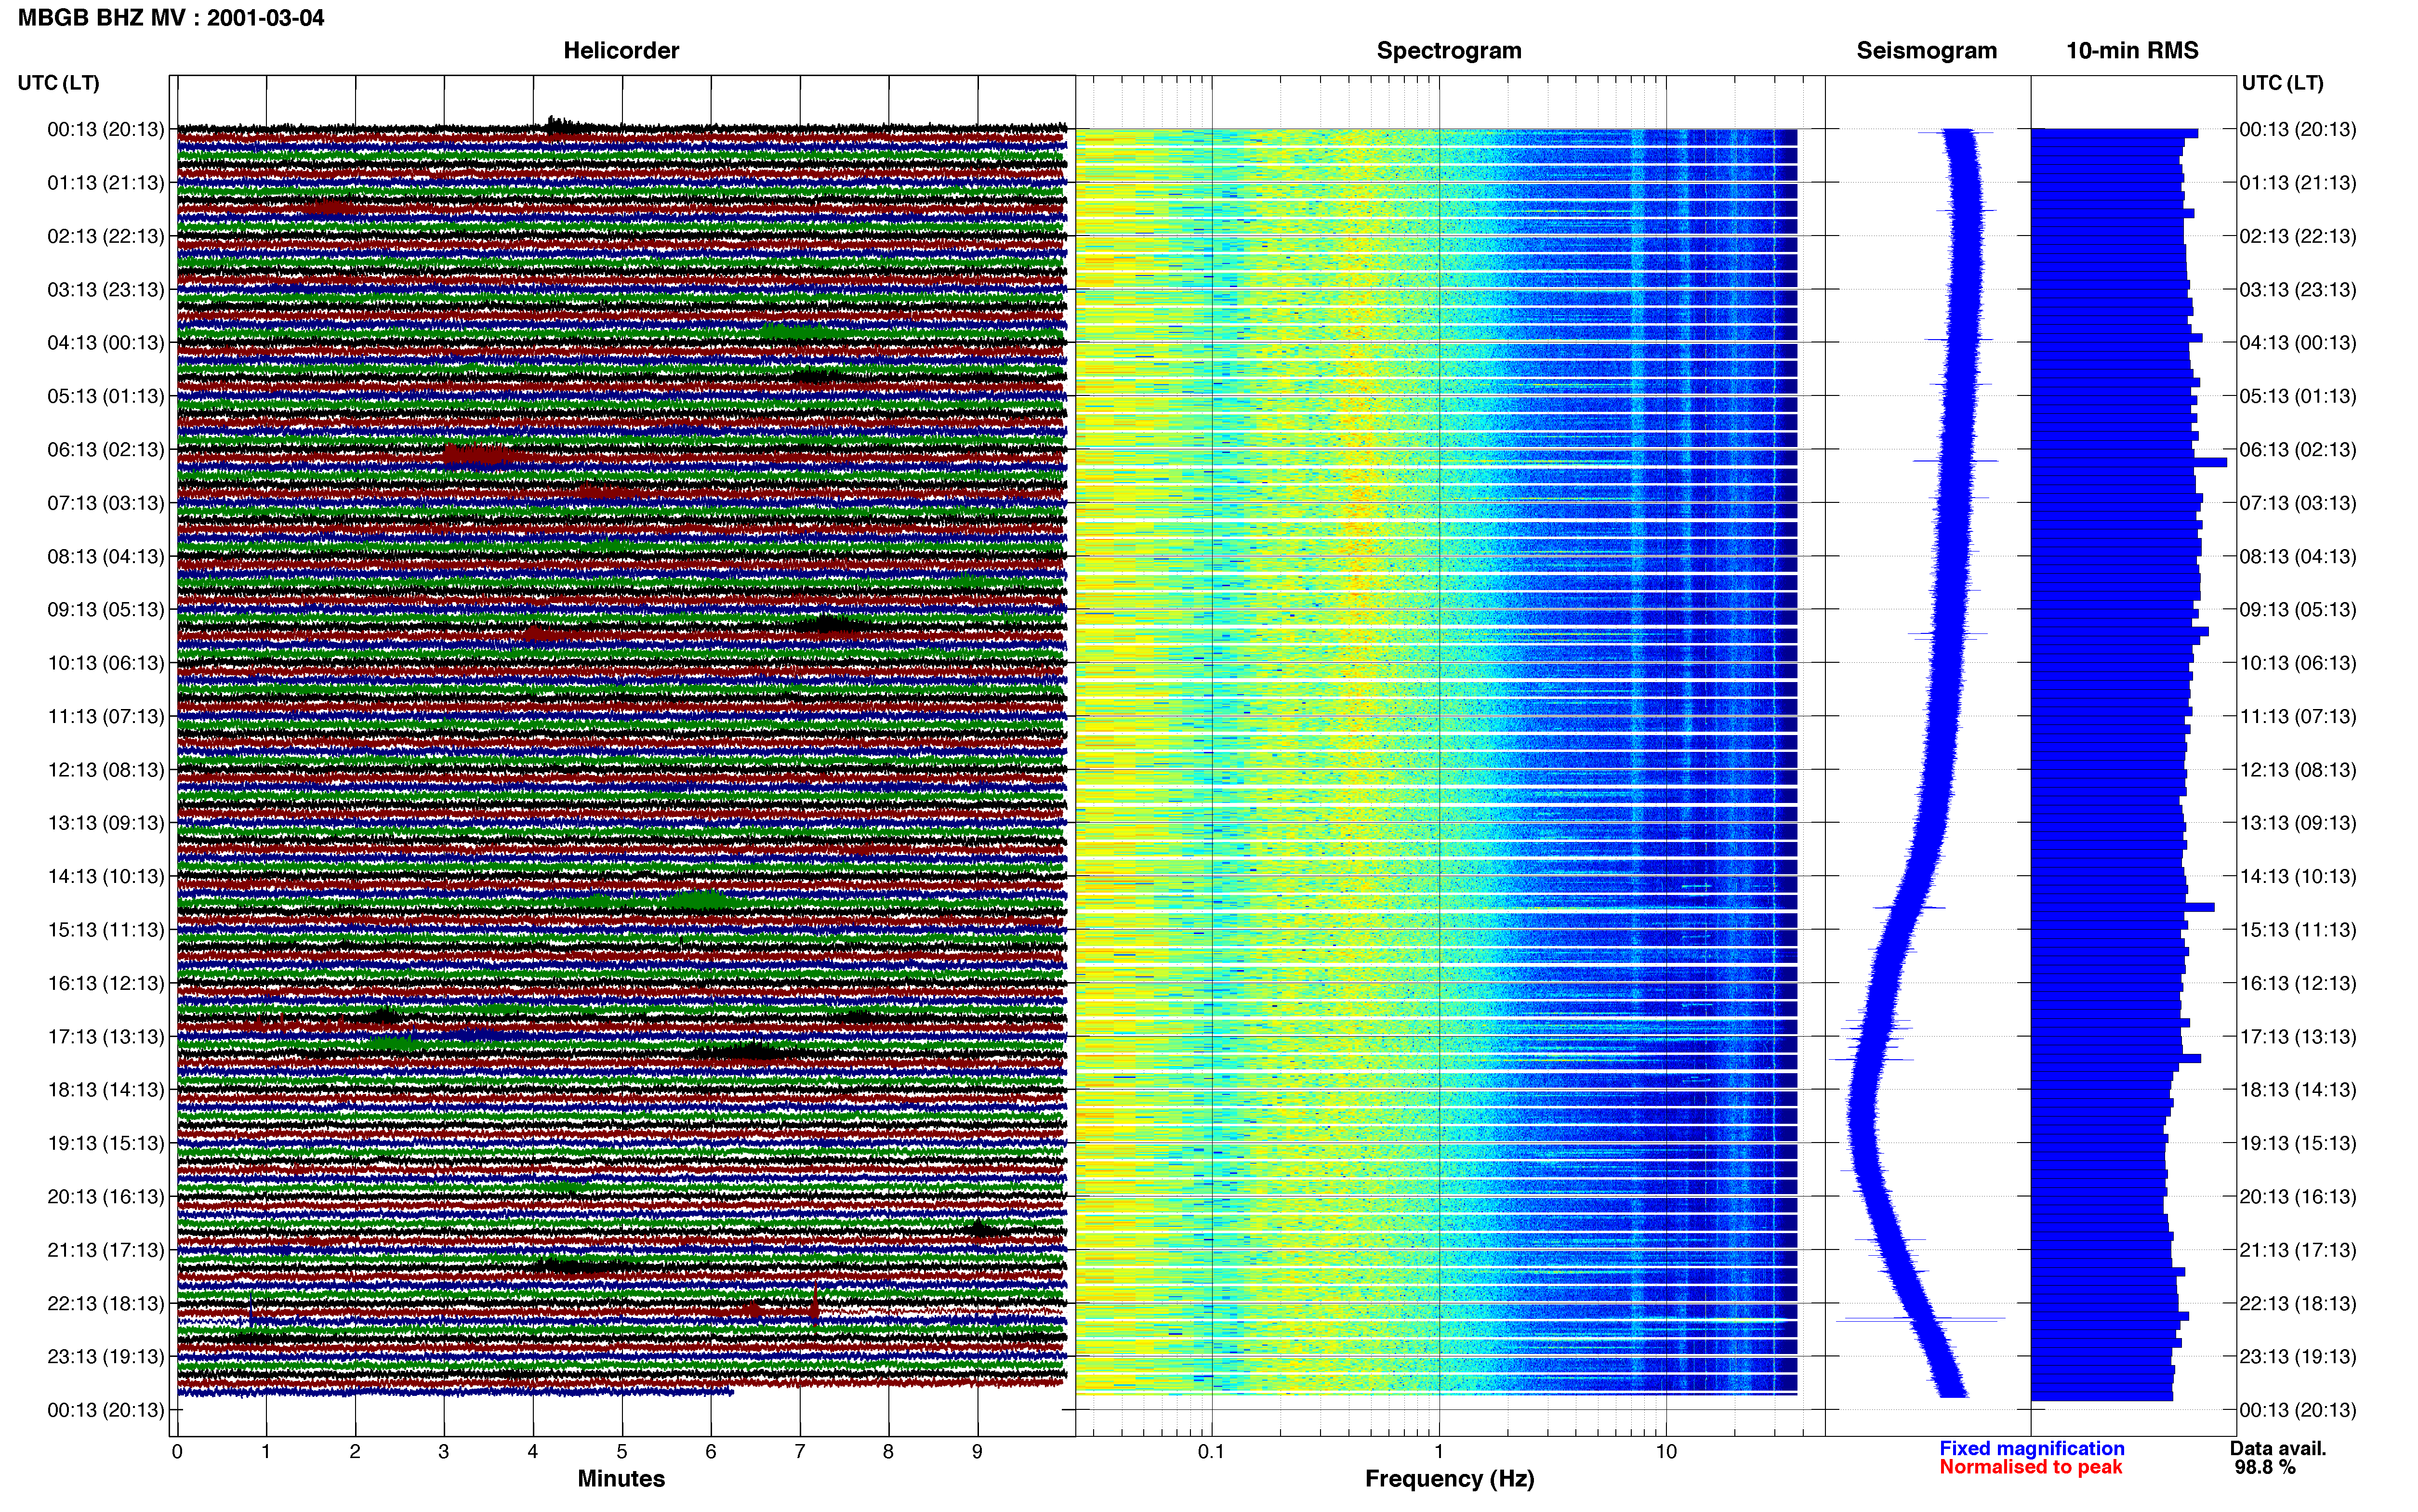The image size is (2418, 1512).
Task: Click the Data avail. label
Action: [x=2278, y=1449]
